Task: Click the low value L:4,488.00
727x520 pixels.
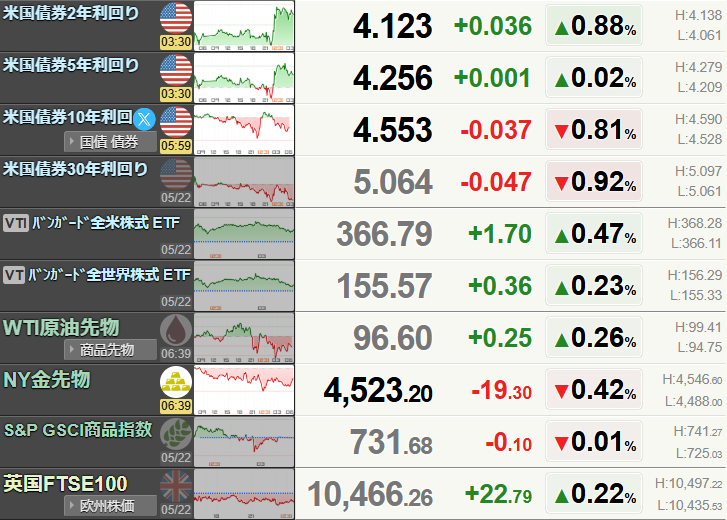Action: click(694, 401)
